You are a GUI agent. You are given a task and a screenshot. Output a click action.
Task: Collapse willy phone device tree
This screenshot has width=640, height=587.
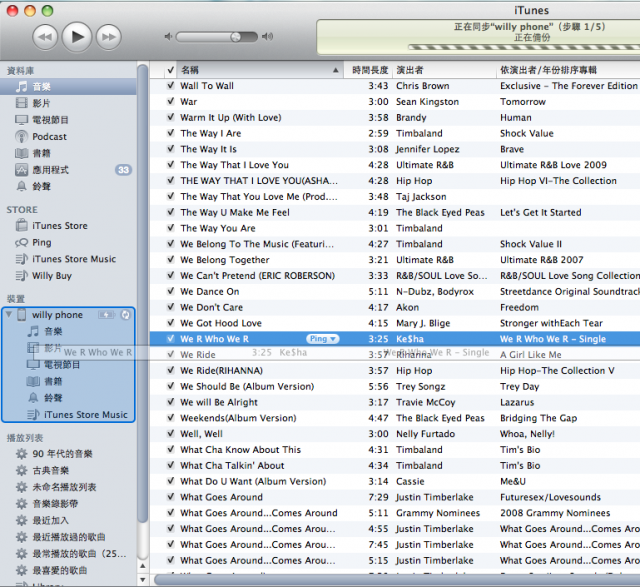point(9,314)
